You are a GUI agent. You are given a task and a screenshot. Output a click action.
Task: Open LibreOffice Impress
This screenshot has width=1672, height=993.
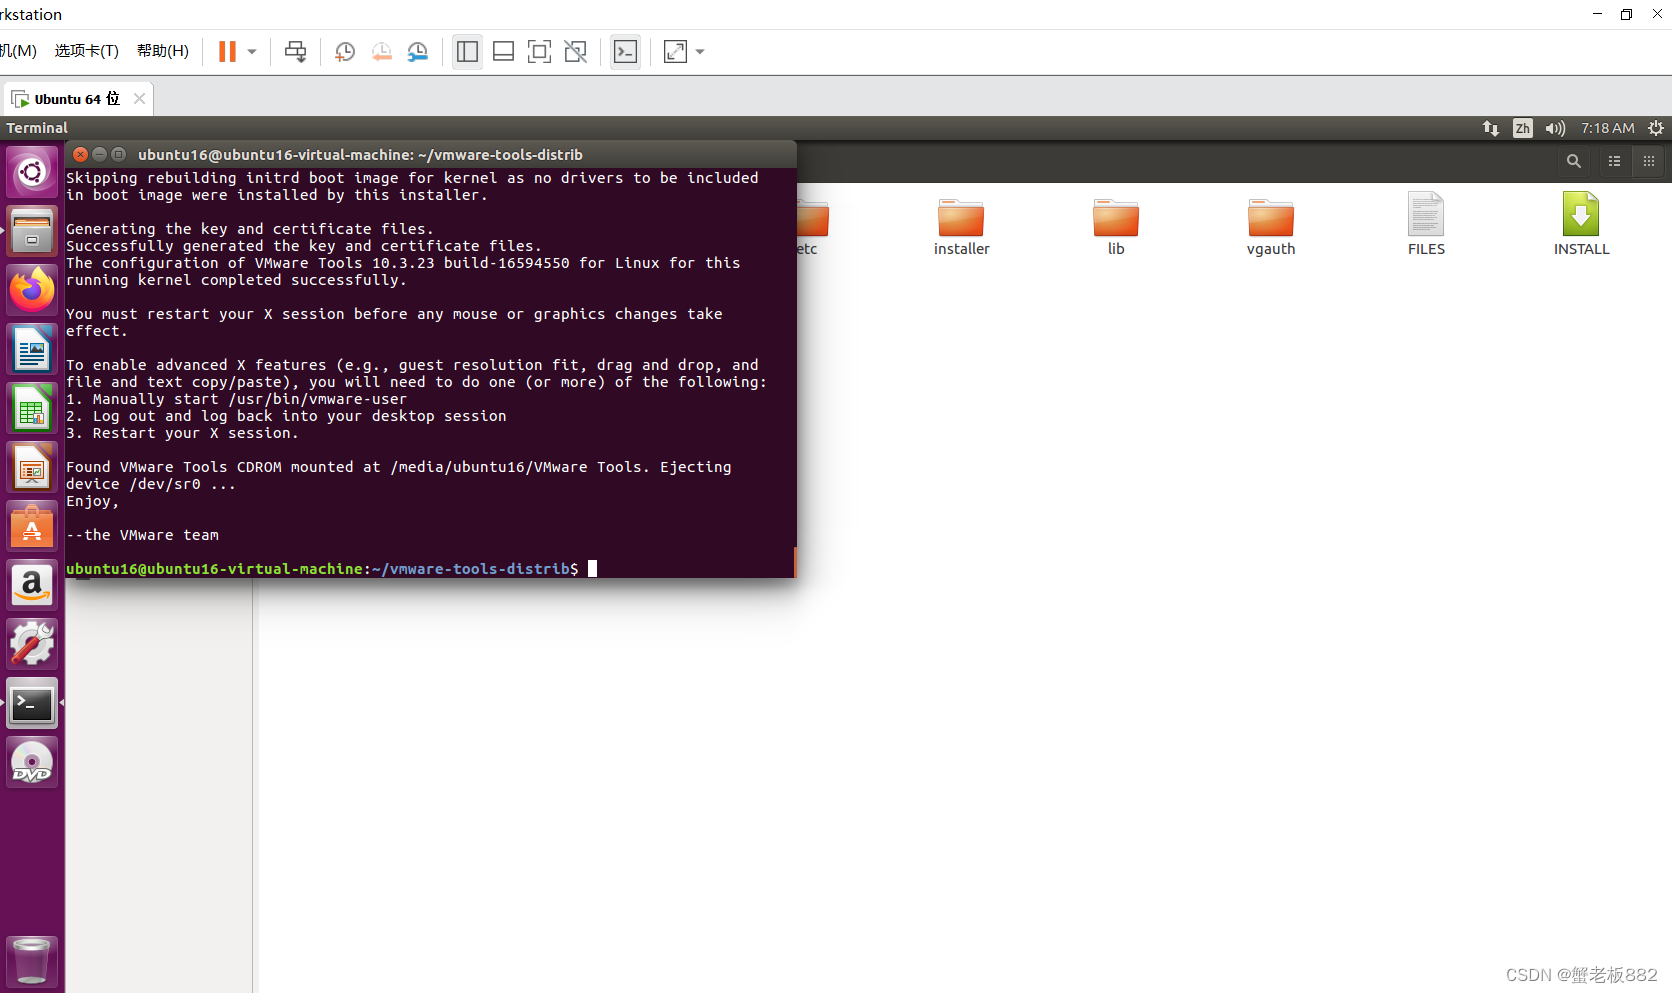[x=32, y=467]
